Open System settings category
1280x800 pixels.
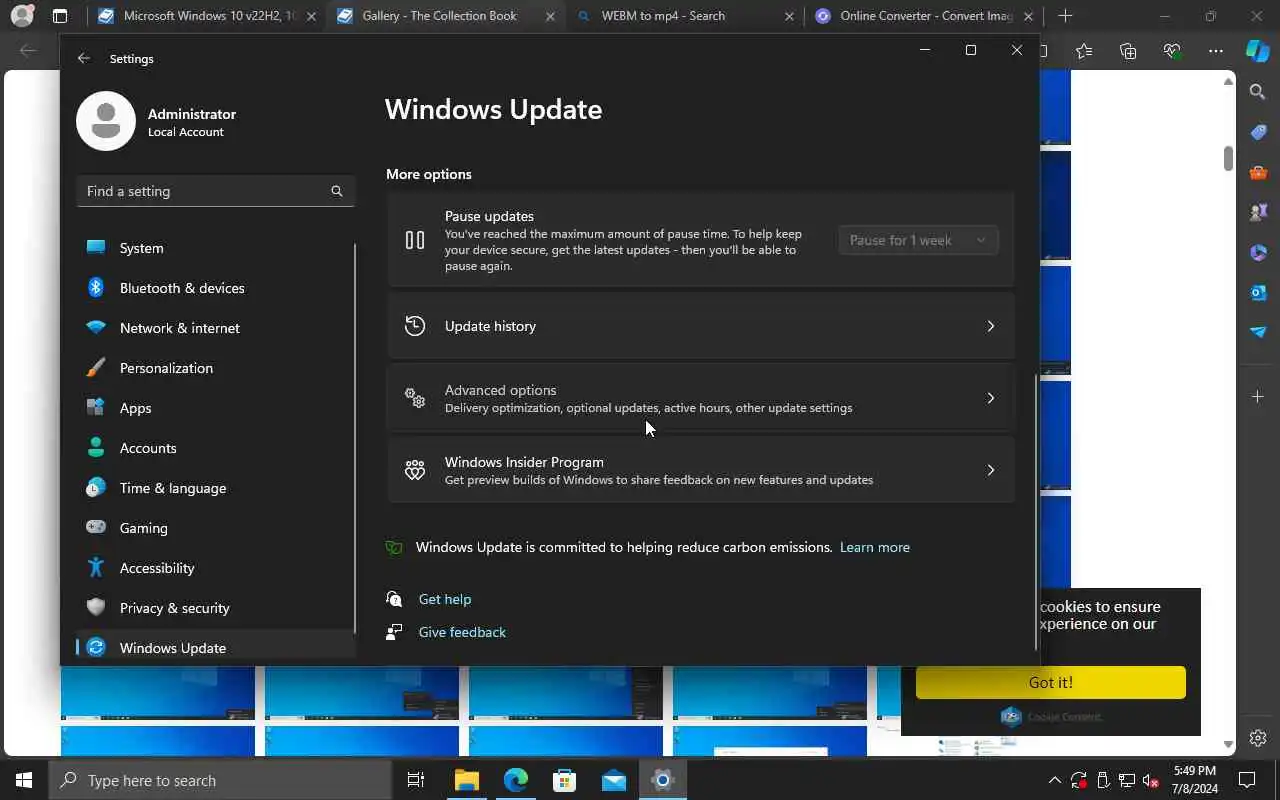point(215,248)
